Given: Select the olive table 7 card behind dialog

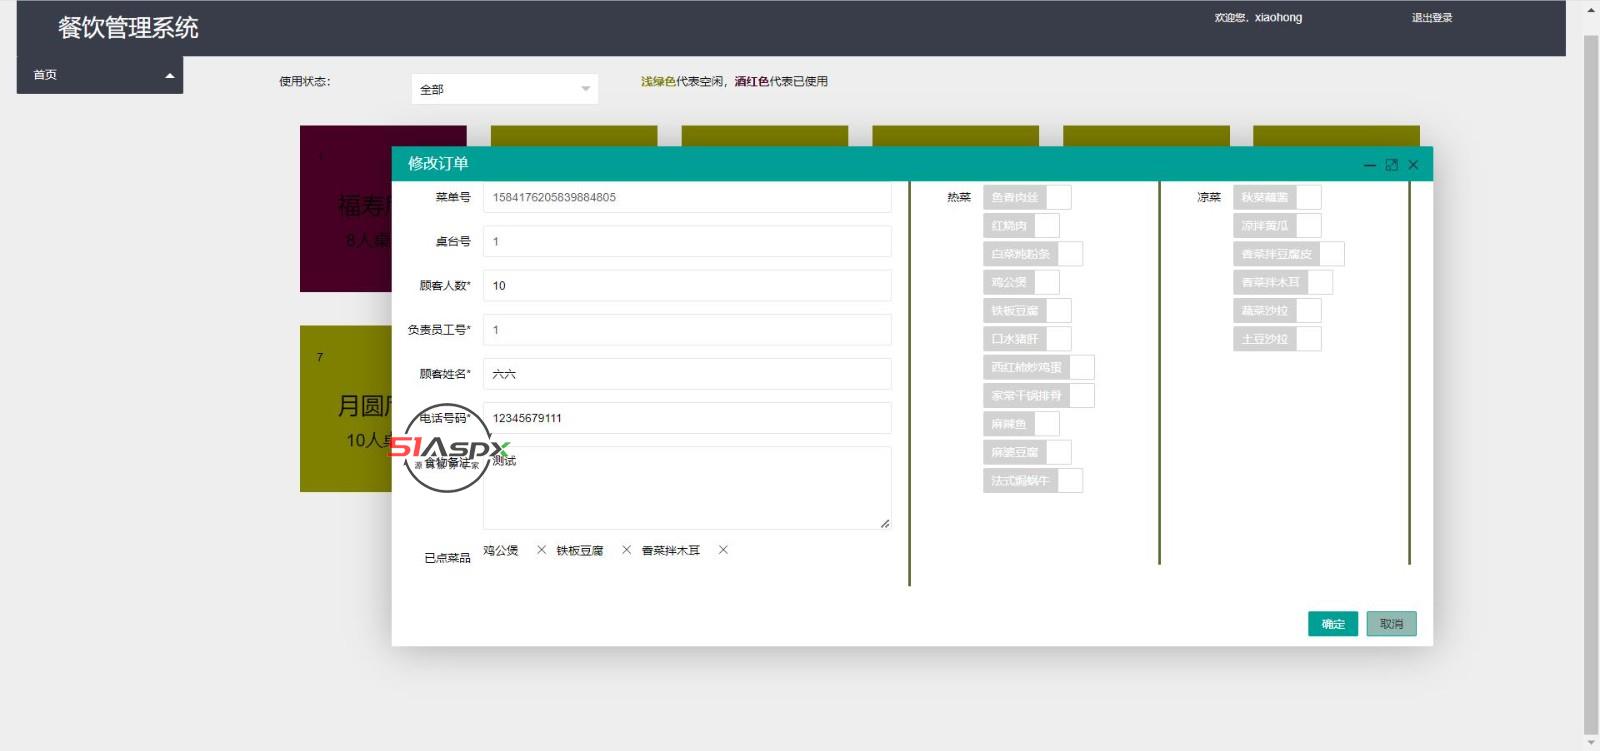Looking at the screenshot, I should [x=345, y=408].
